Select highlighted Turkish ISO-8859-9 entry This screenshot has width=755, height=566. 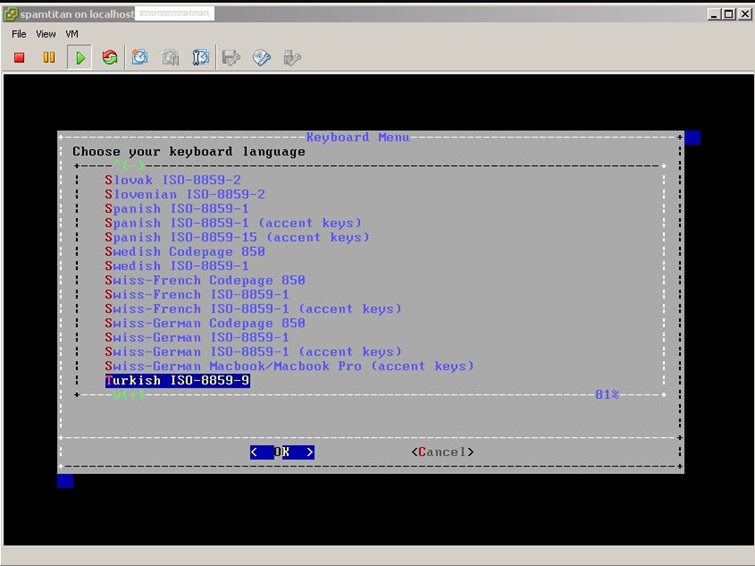(x=177, y=381)
